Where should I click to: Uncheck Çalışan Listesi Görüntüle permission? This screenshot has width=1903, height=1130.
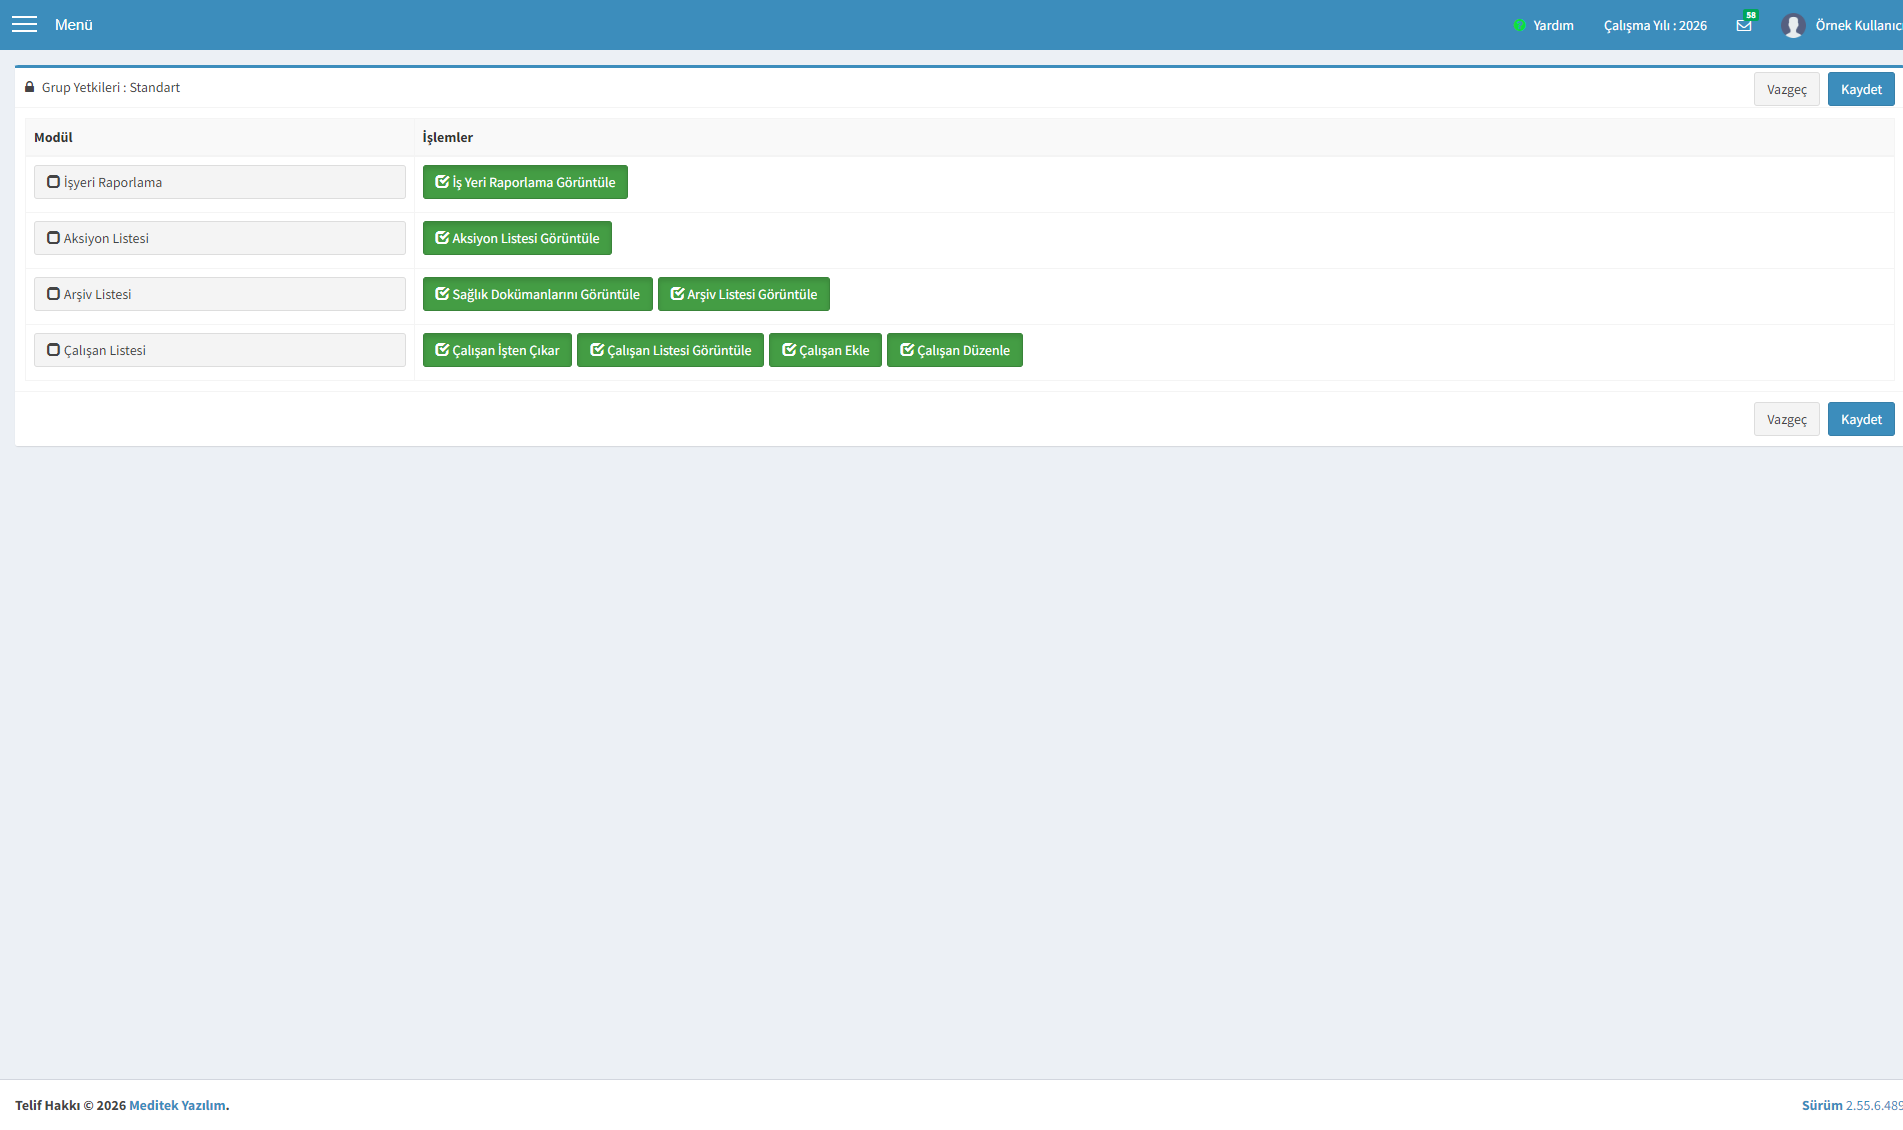(670, 350)
